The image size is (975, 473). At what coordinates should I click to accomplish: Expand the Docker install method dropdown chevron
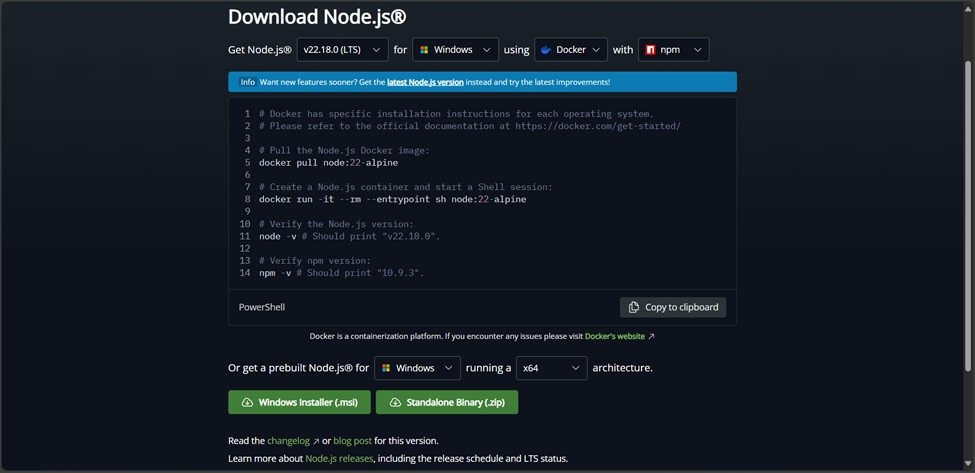point(594,50)
